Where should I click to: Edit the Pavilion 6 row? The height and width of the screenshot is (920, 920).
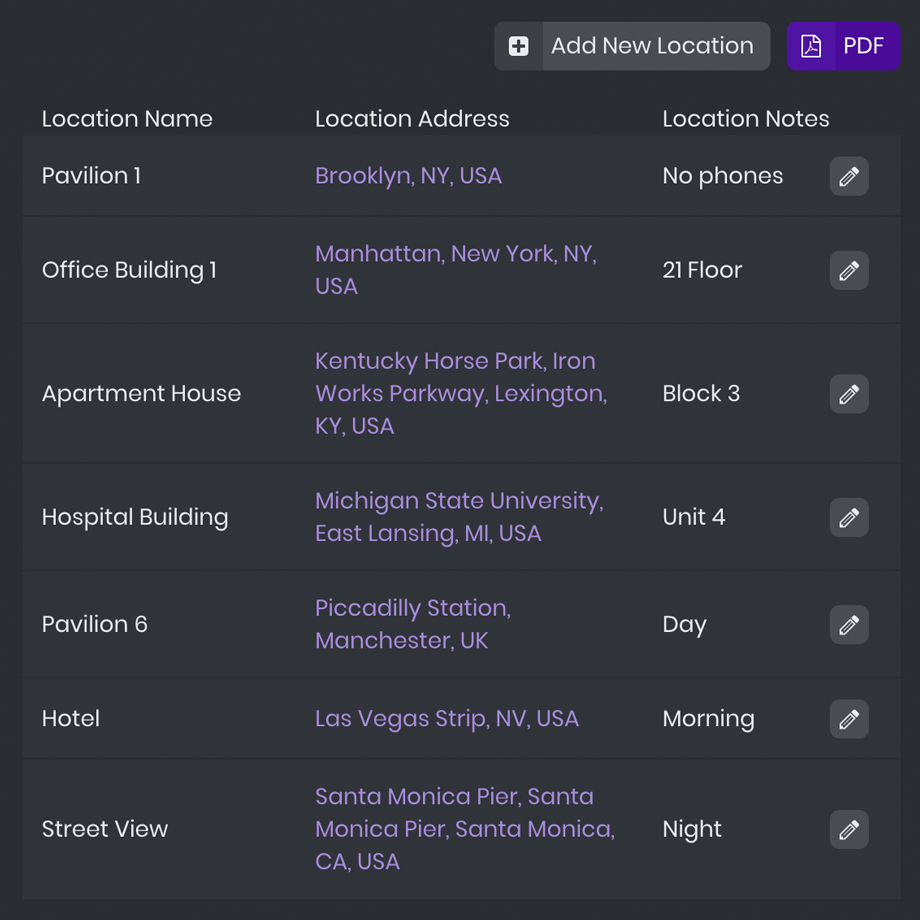pyautogui.click(x=849, y=624)
